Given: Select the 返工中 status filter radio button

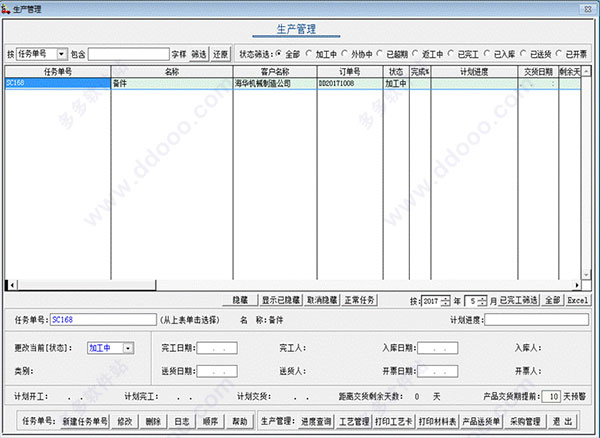Looking at the screenshot, I should 415,54.
